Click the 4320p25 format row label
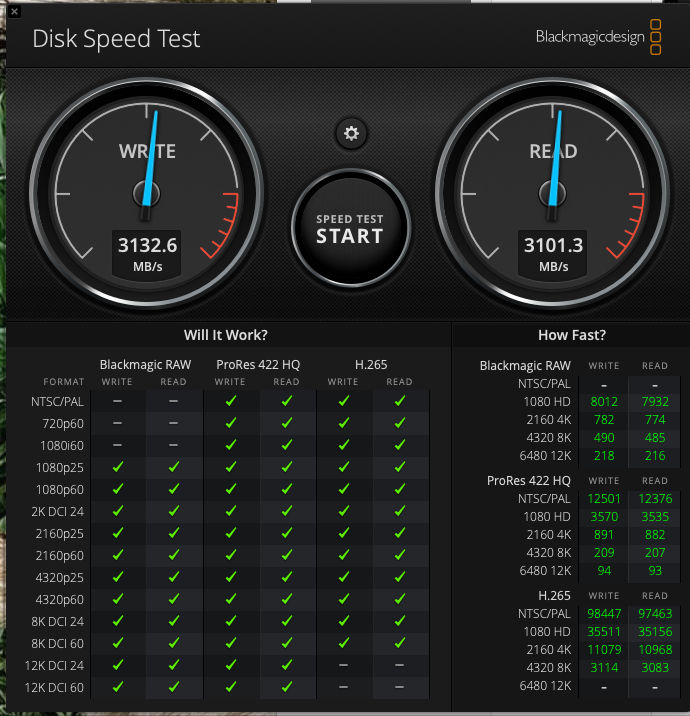Viewport: 690px width, 716px height. (60, 578)
